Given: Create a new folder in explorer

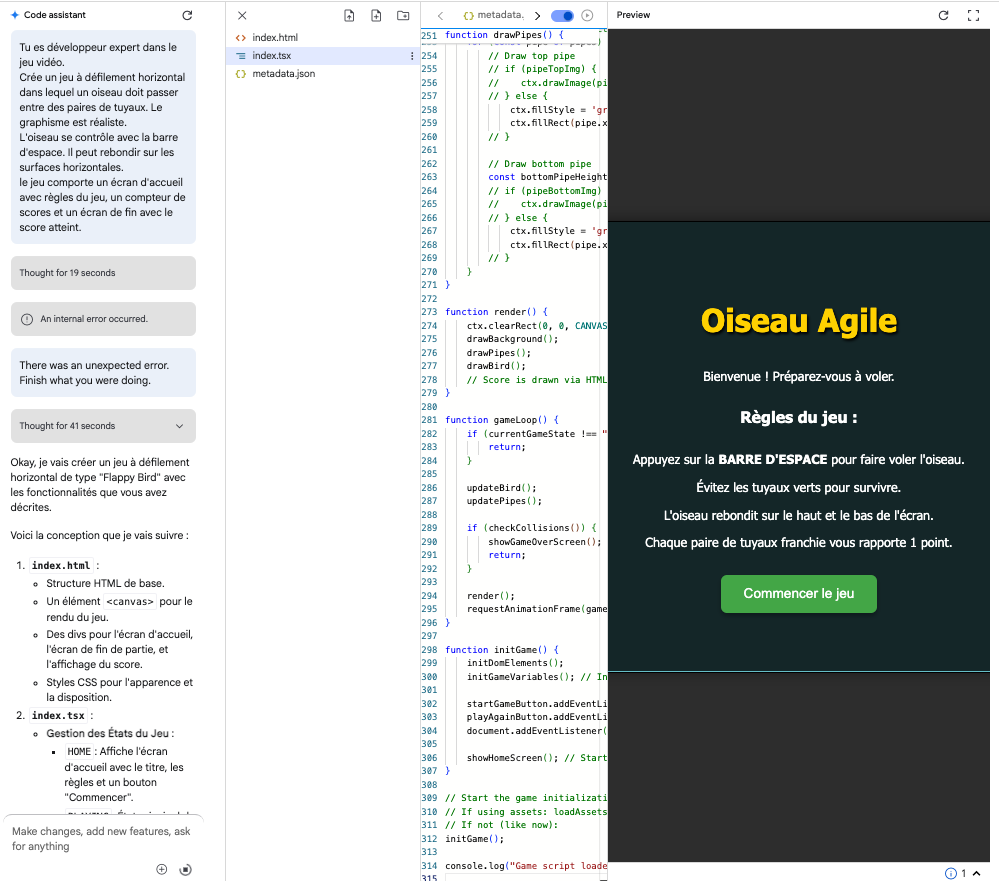Looking at the screenshot, I should [403, 16].
